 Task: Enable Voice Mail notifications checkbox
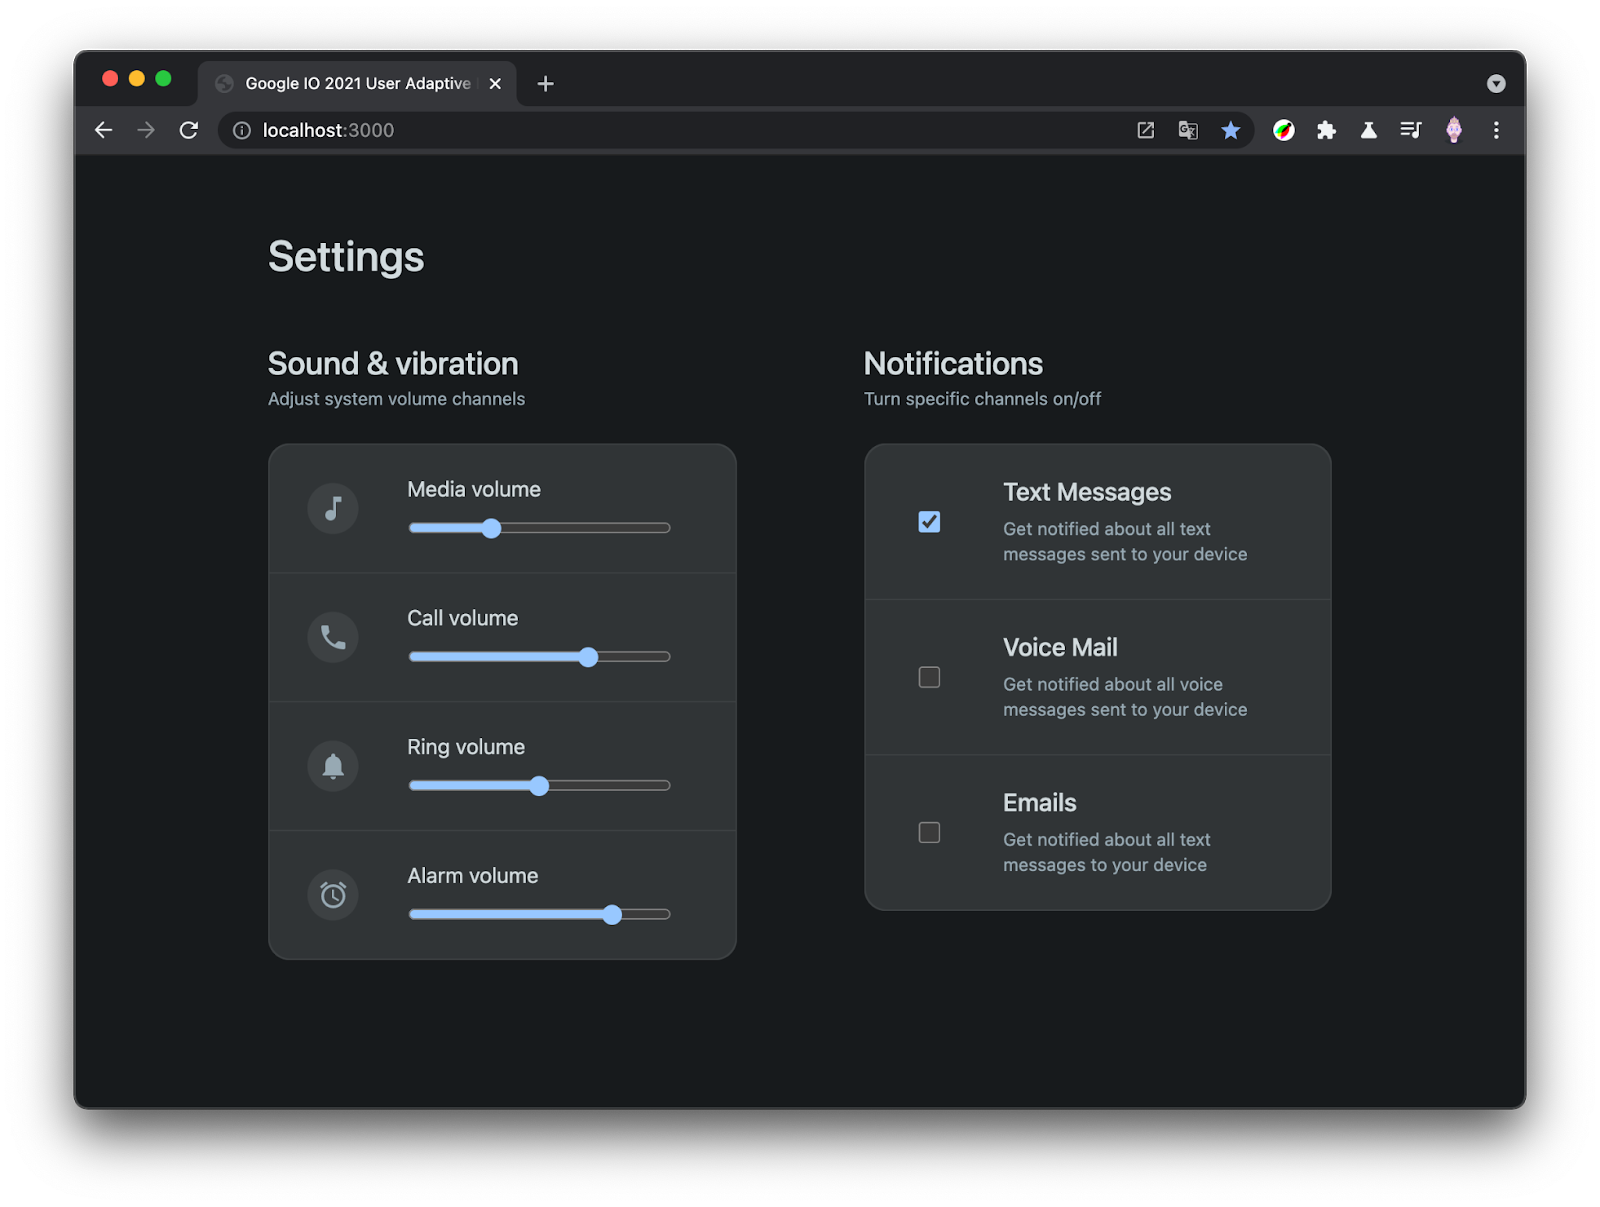tap(929, 678)
